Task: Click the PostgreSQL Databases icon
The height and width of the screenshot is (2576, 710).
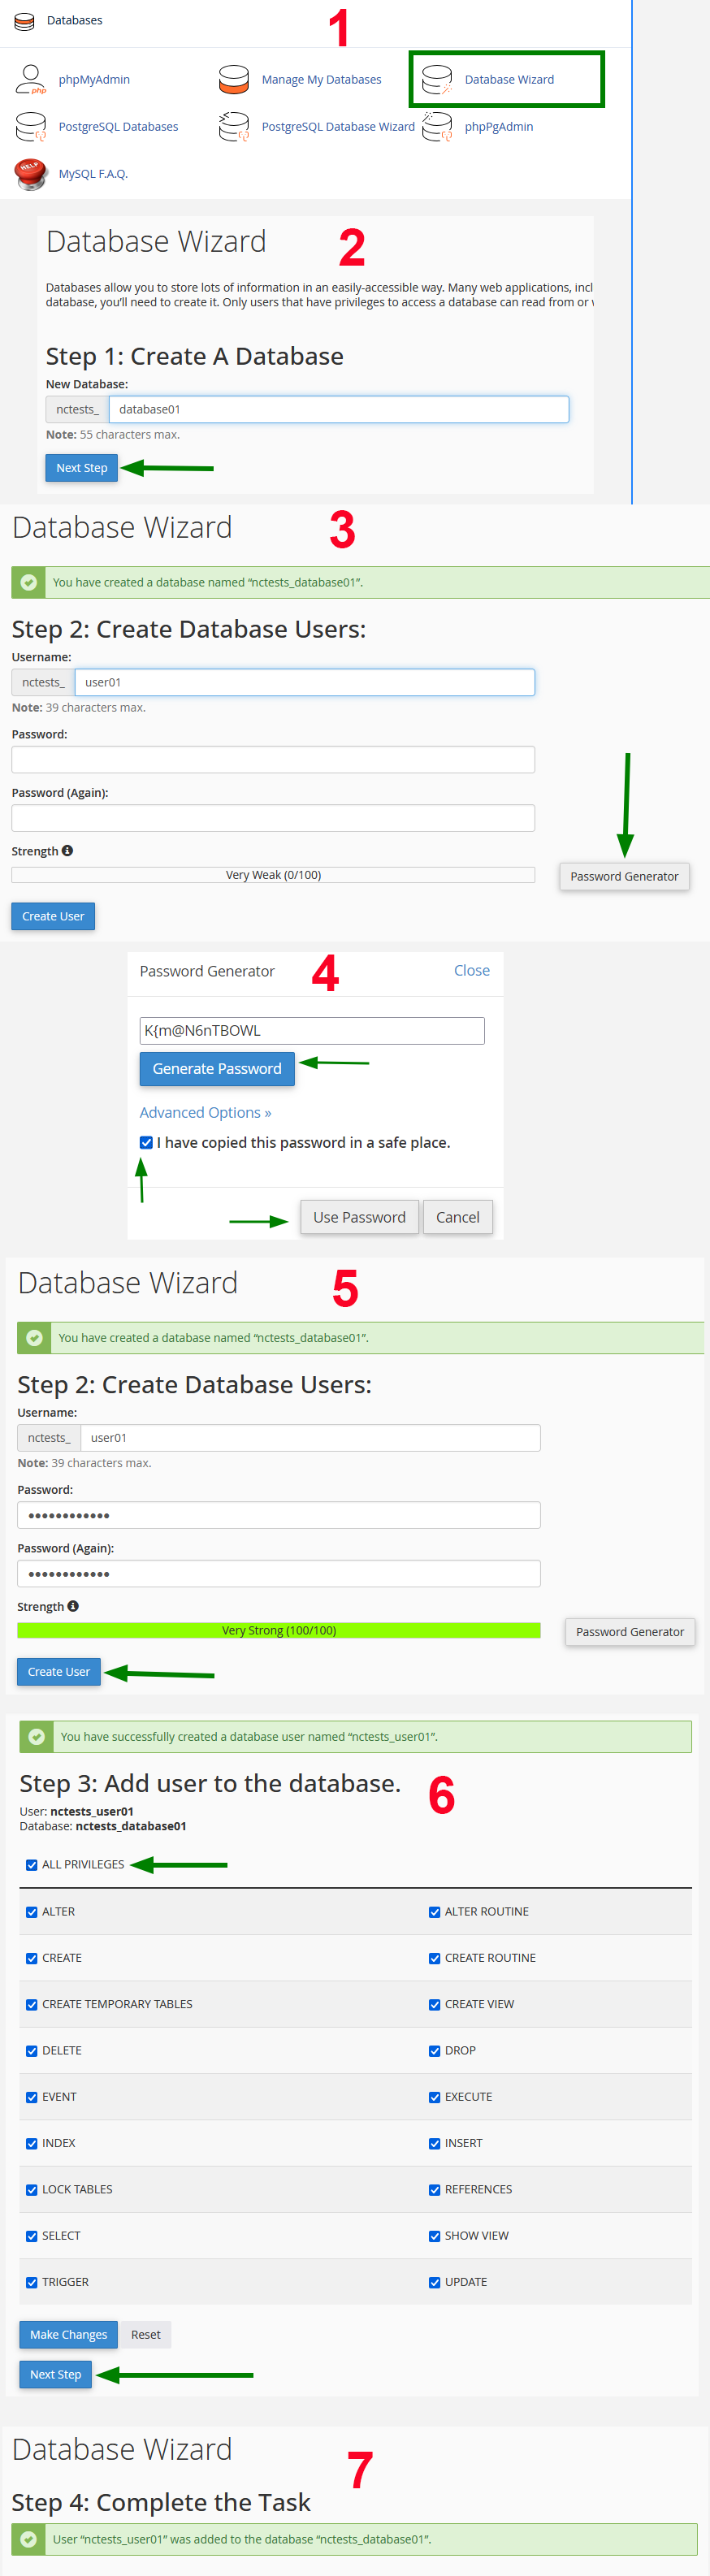Action: (x=31, y=127)
